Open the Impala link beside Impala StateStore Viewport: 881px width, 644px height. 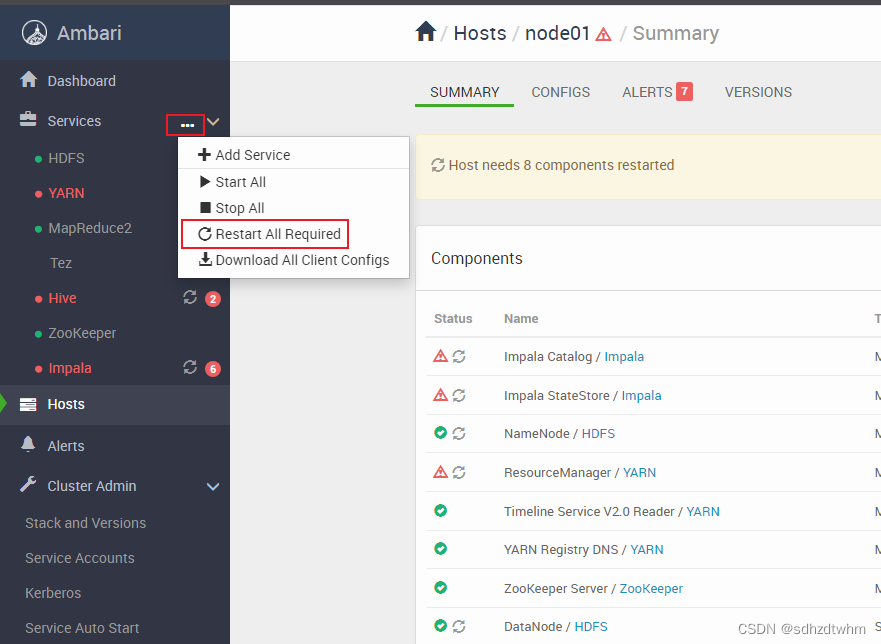(641, 396)
